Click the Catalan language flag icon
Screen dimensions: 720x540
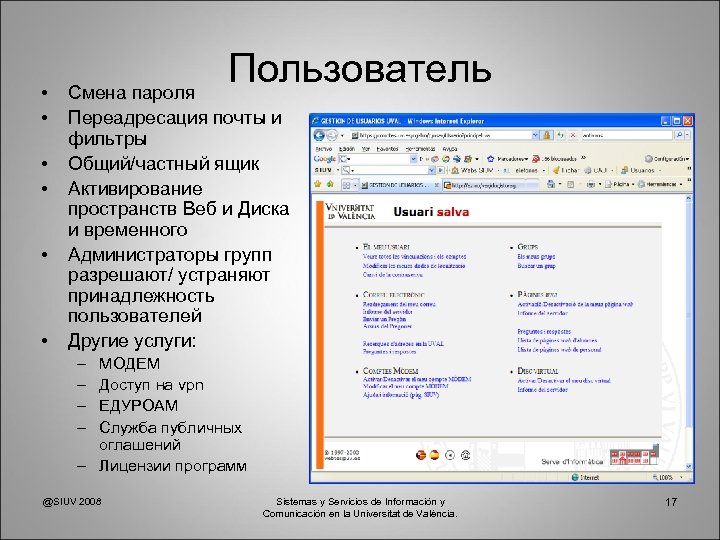421,455
